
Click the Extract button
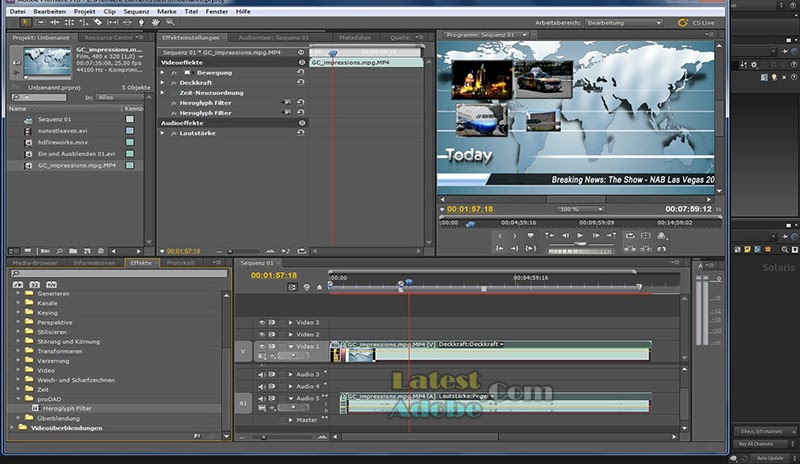coord(646,249)
